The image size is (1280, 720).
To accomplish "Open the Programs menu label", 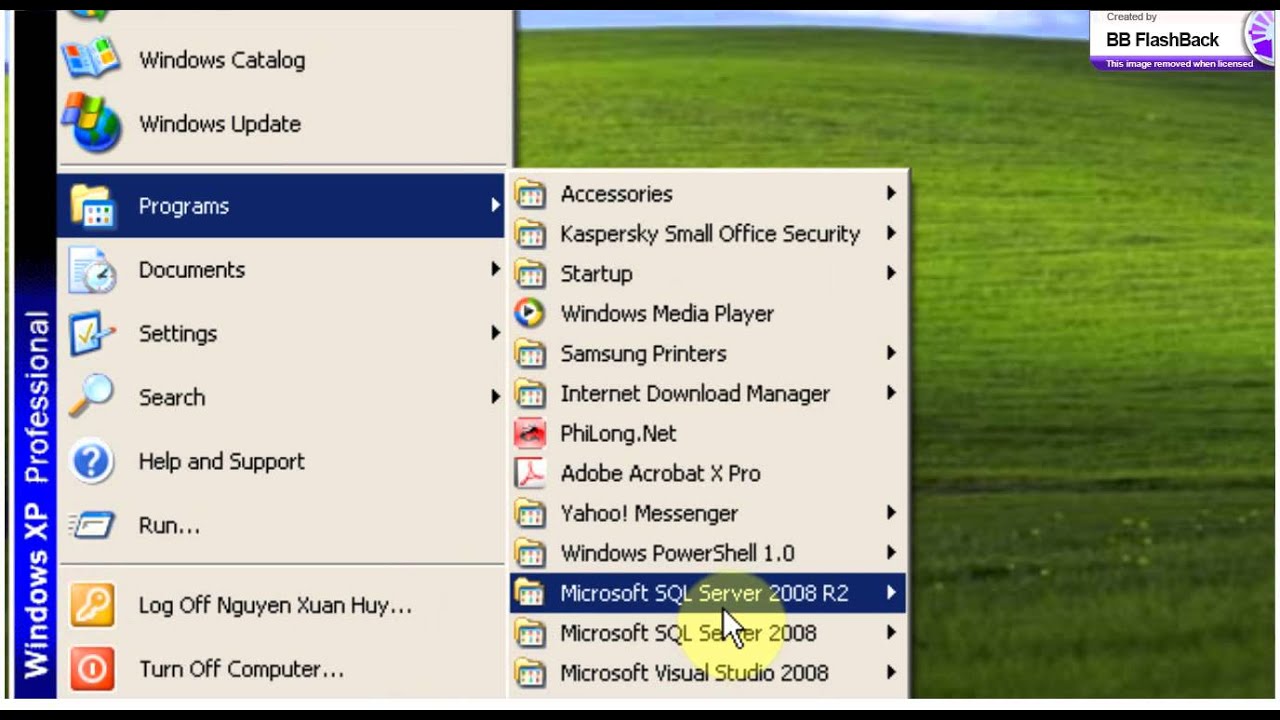I will coord(184,206).
